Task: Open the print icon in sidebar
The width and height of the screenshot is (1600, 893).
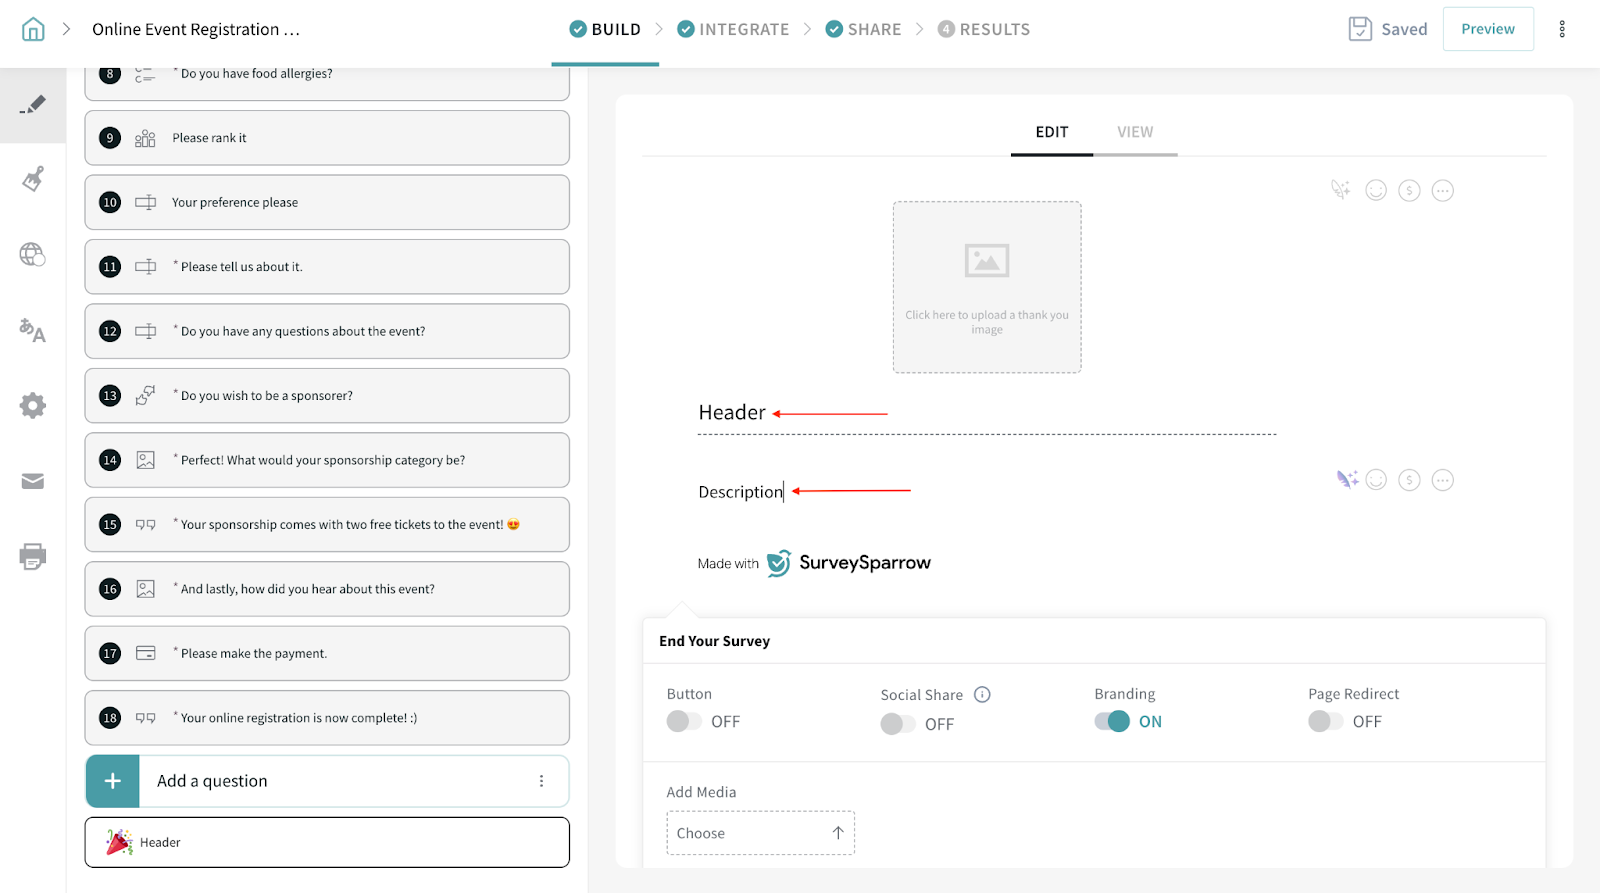Action: point(33,556)
